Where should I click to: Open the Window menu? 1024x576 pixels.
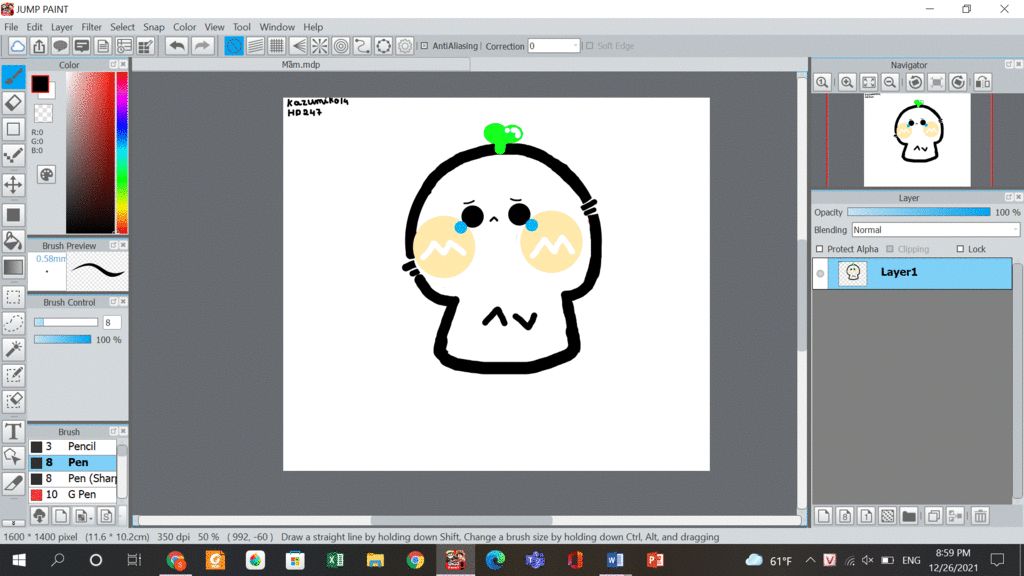pos(277,27)
